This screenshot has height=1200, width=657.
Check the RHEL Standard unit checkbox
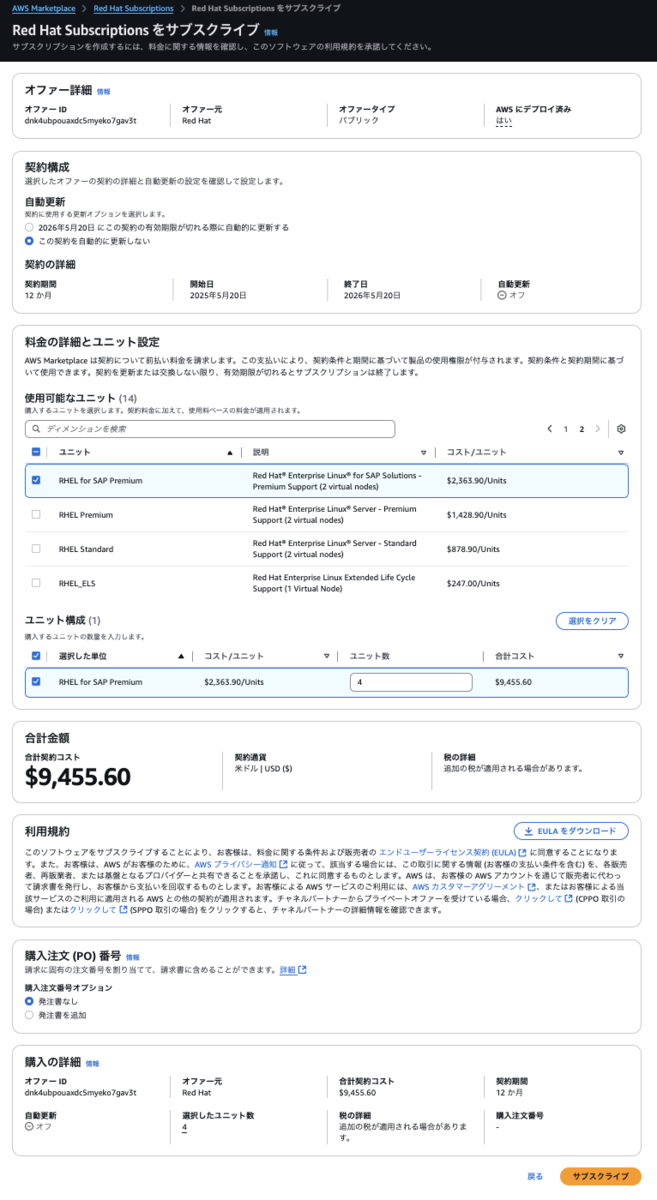pyautogui.click(x=36, y=548)
